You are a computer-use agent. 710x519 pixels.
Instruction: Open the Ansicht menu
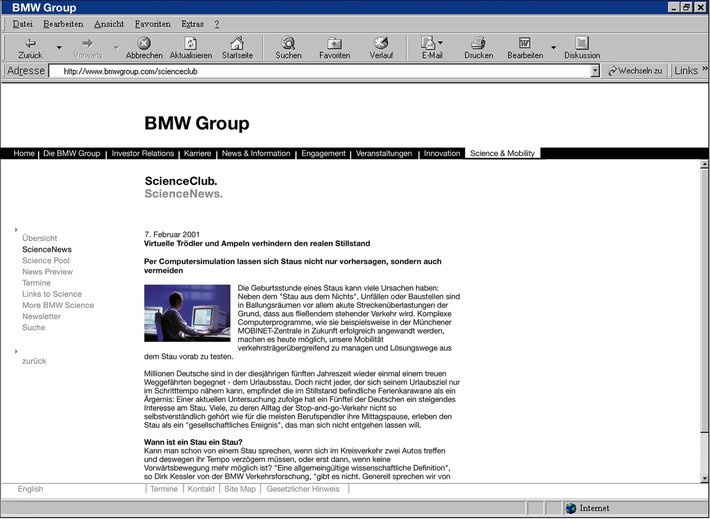109,23
